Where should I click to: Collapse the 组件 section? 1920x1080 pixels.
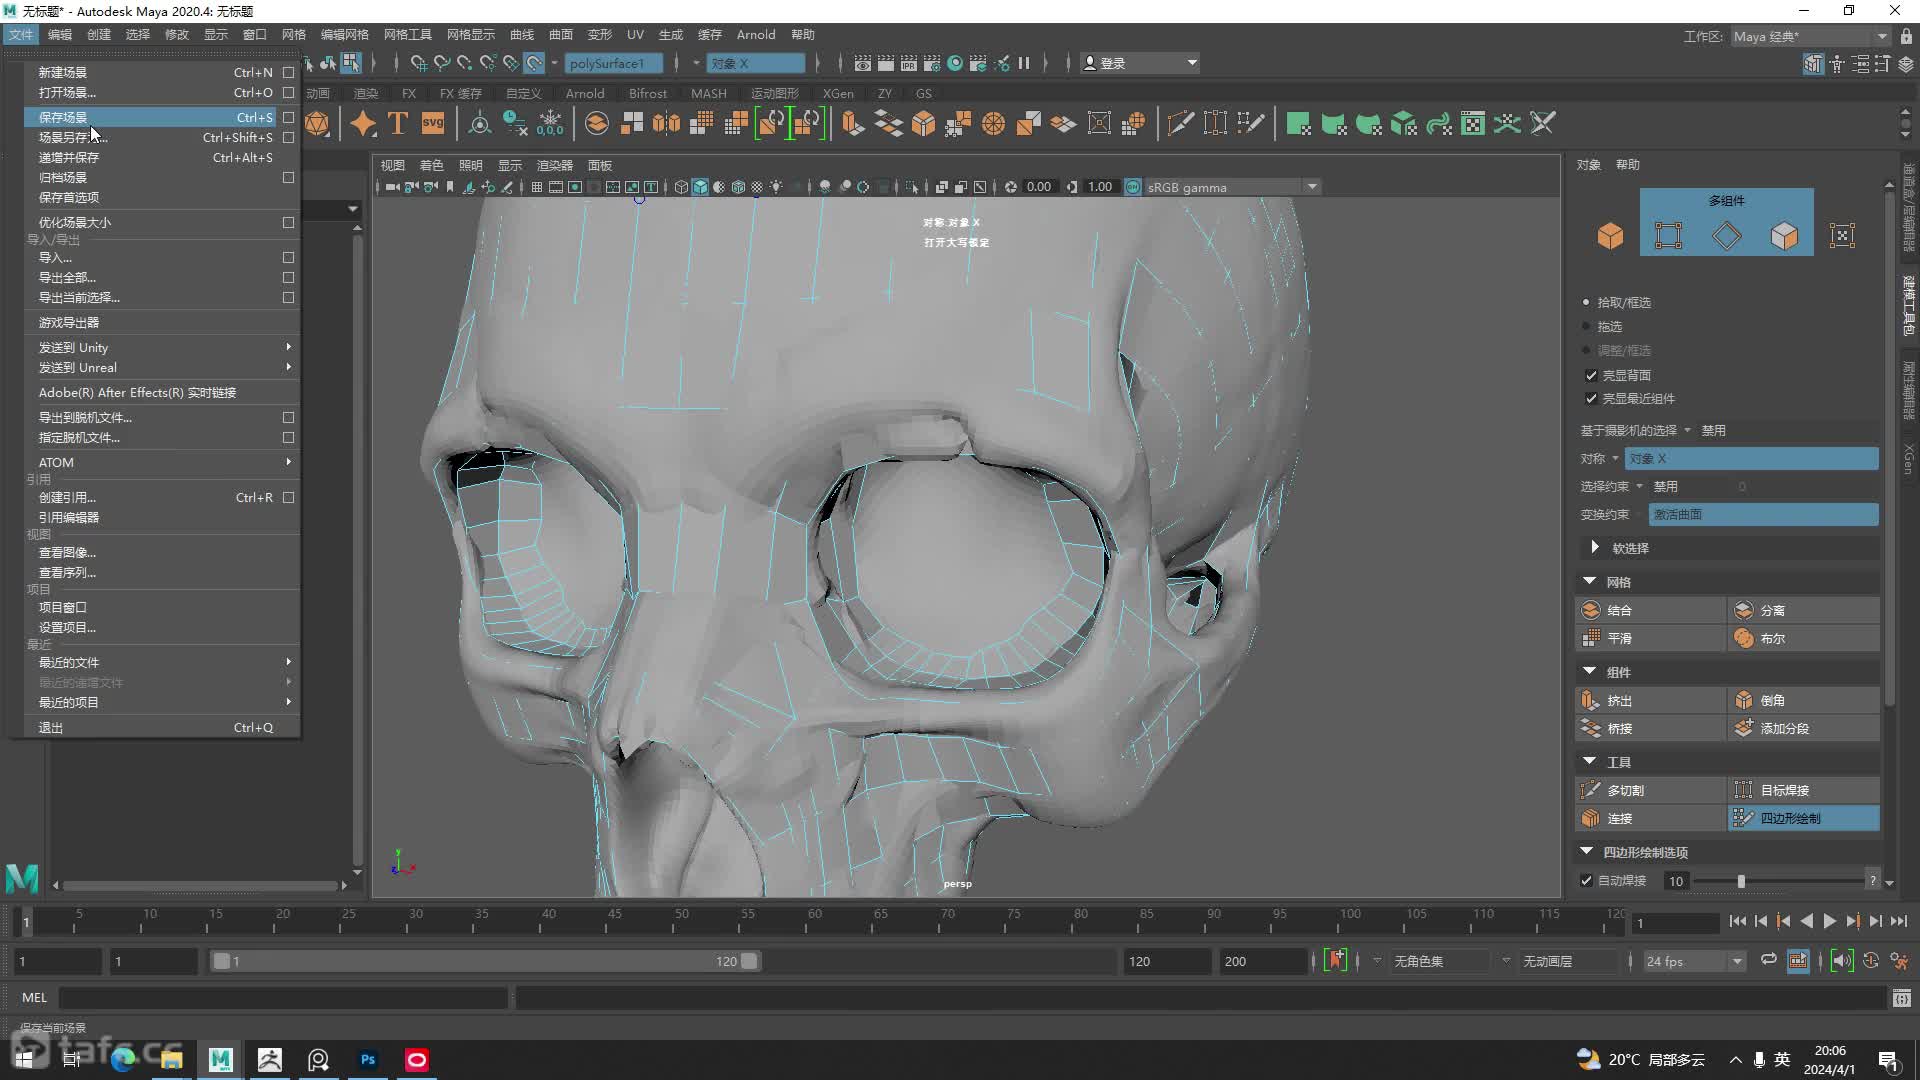[x=1589, y=671]
